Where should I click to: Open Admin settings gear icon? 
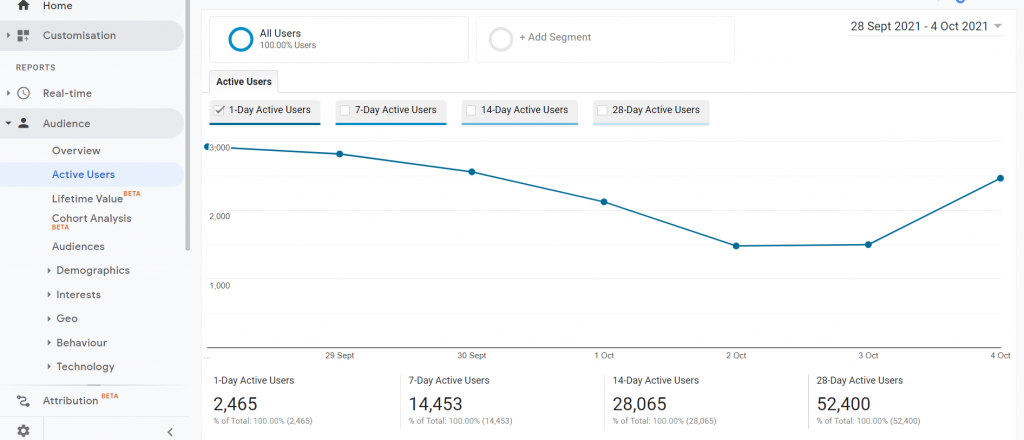pyautogui.click(x=23, y=431)
